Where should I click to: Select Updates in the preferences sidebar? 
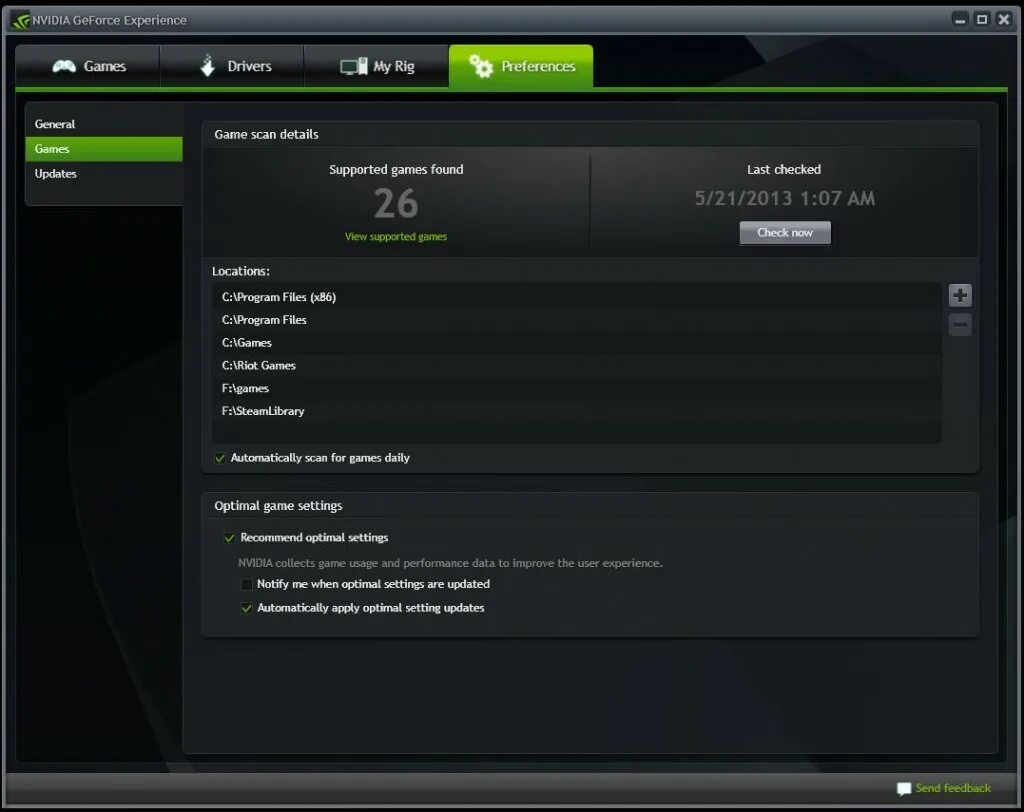tap(104, 174)
